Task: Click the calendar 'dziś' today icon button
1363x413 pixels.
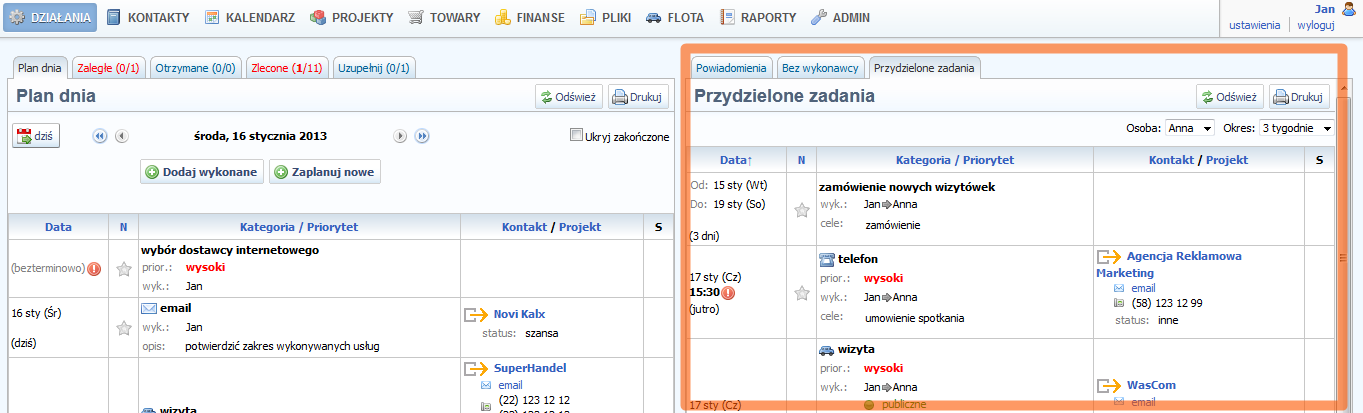Action: [x=35, y=136]
